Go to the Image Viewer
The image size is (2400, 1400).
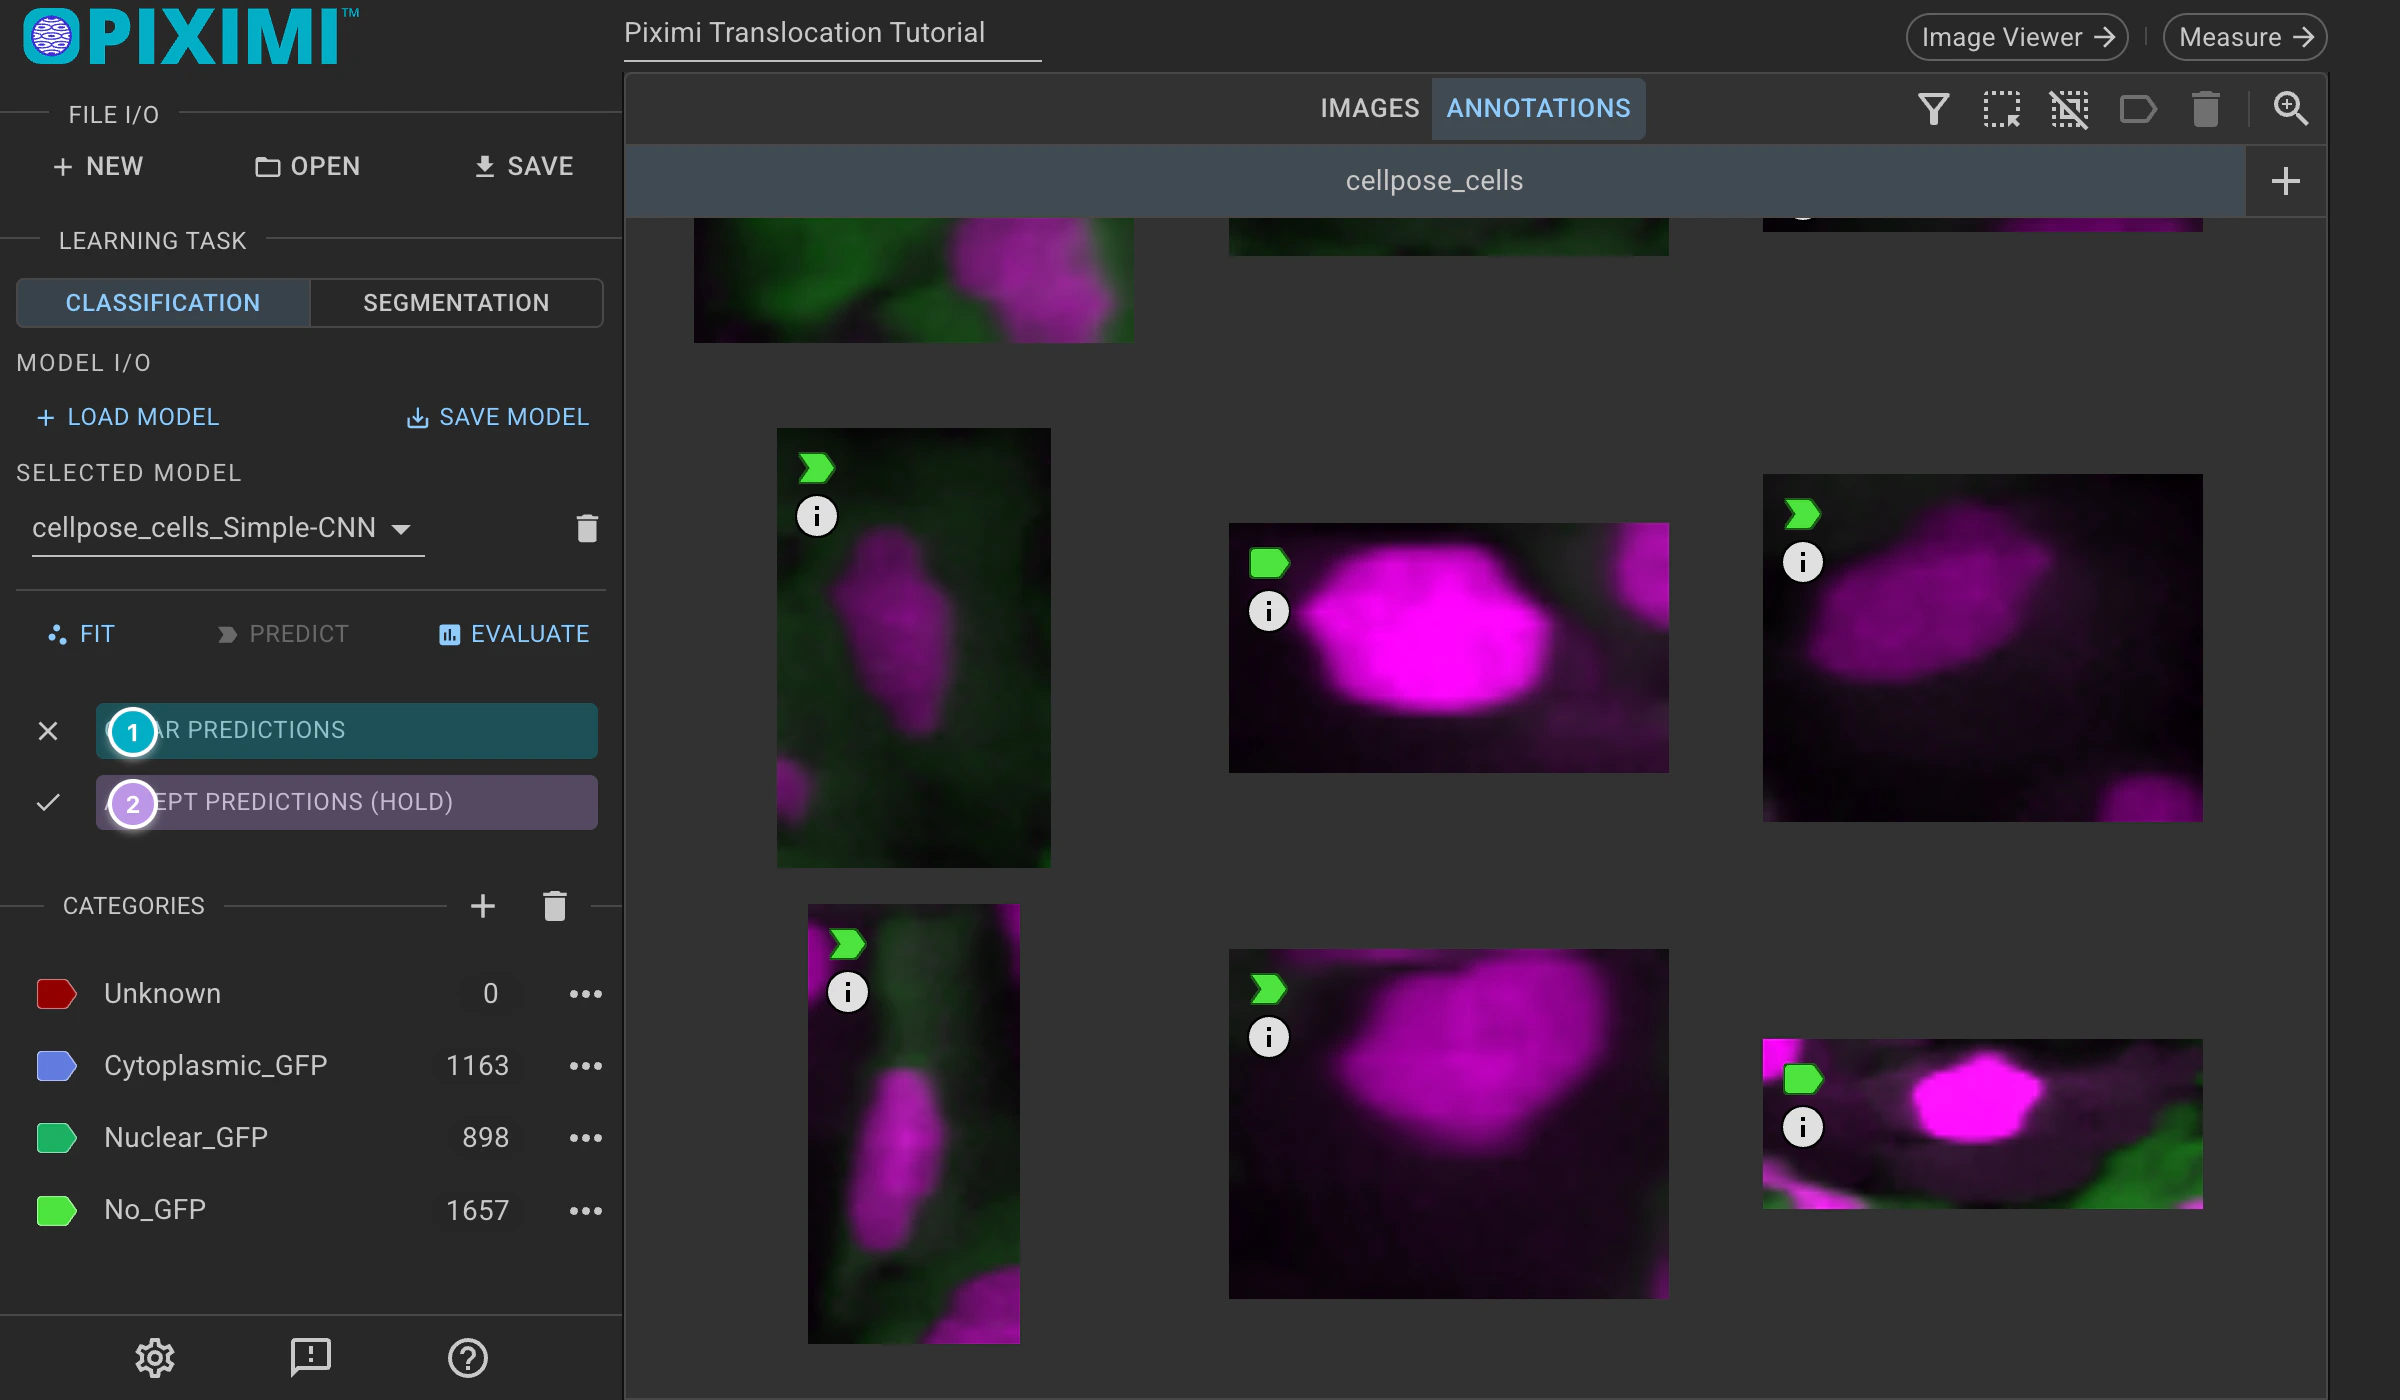[2017, 37]
